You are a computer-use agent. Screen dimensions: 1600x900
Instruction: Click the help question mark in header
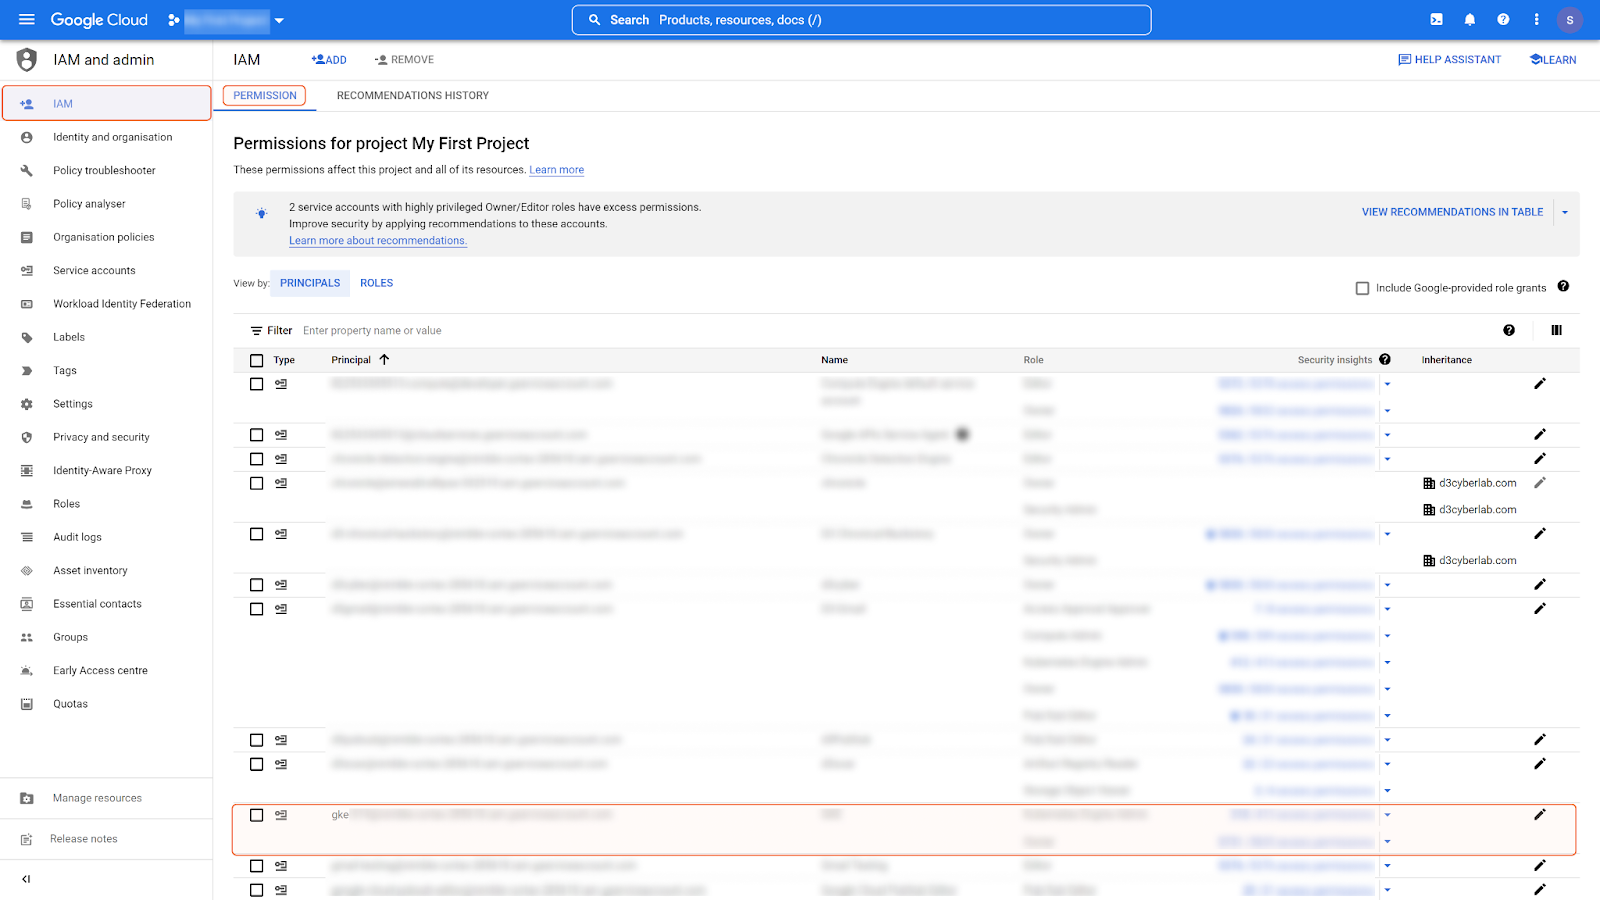click(x=1503, y=19)
